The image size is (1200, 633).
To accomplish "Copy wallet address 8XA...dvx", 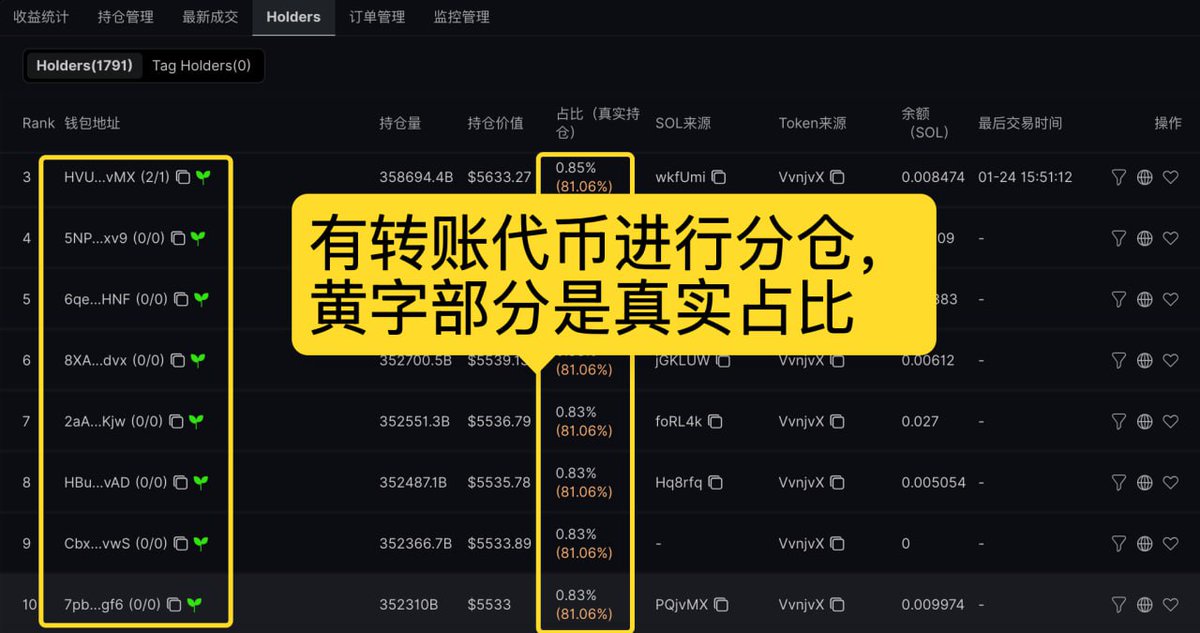I will 178,360.
